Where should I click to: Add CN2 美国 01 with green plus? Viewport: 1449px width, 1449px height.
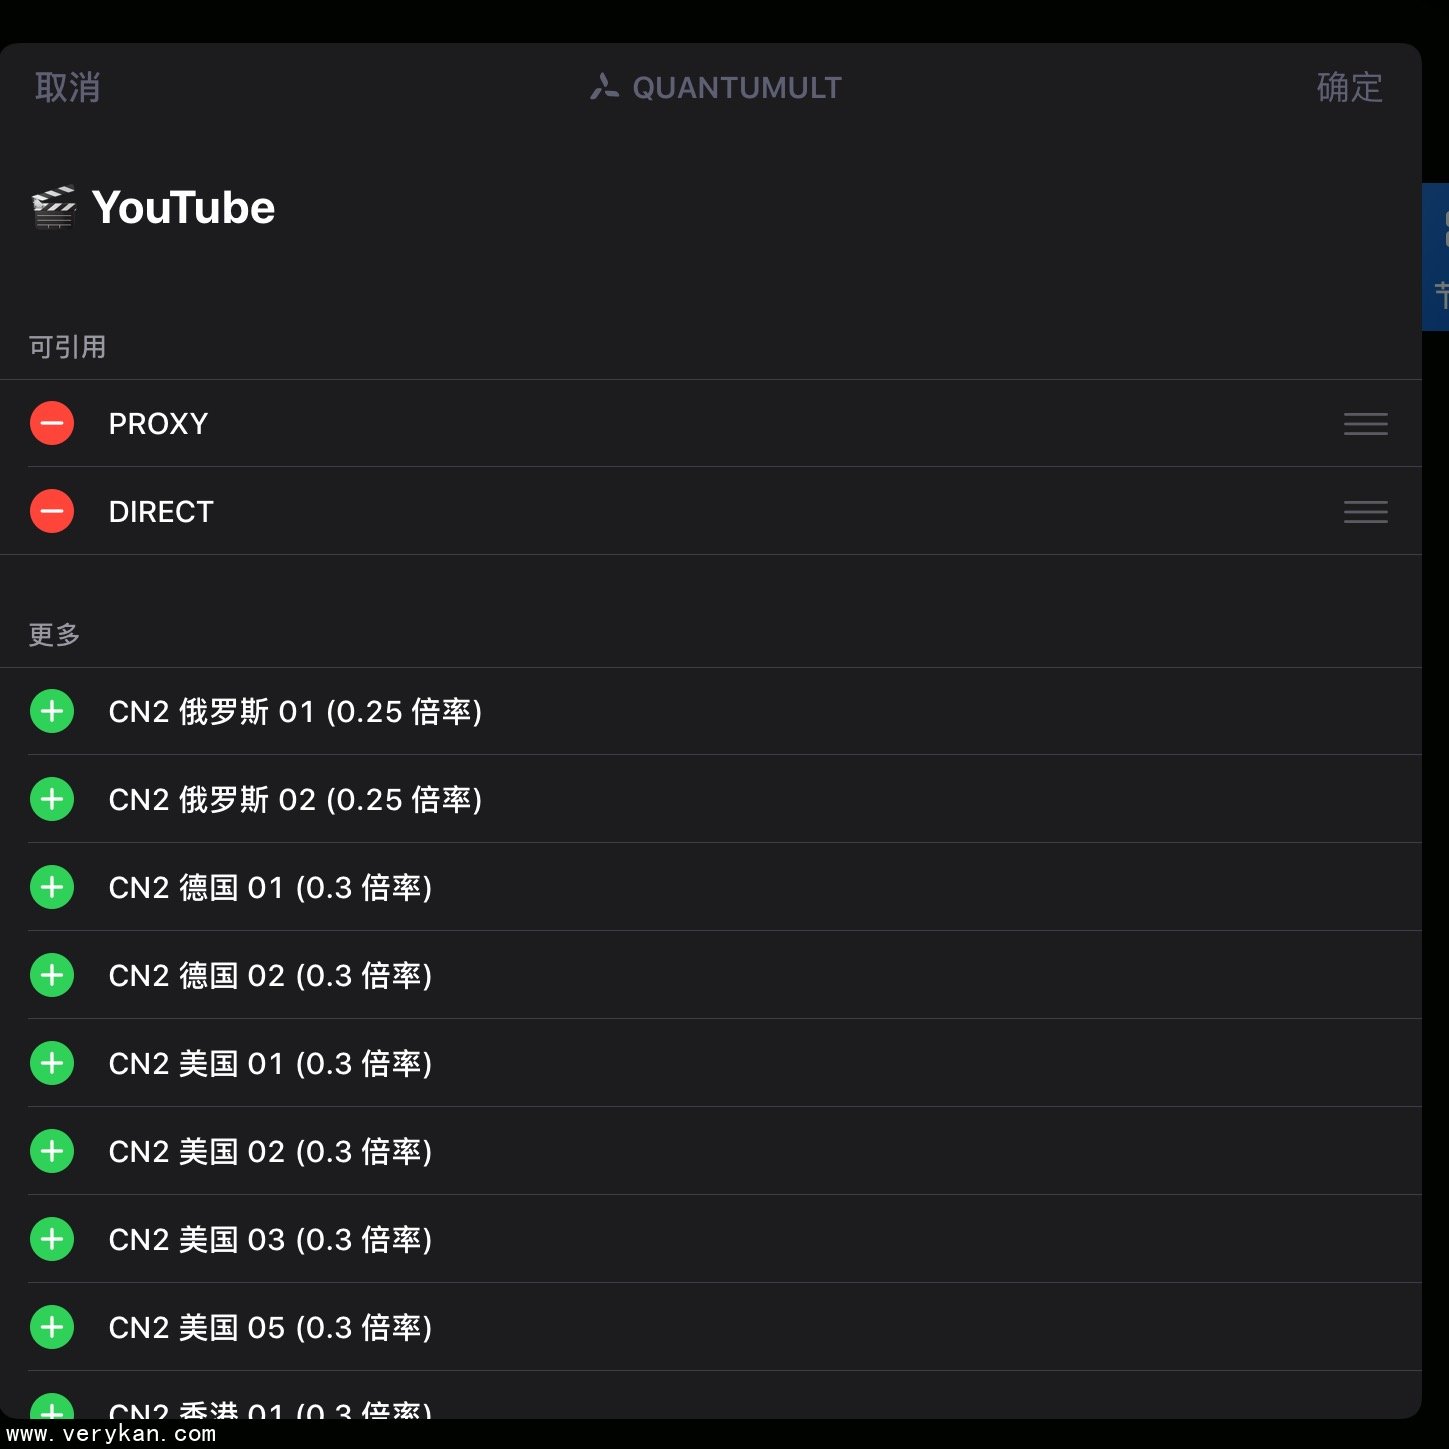point(52,1064)
